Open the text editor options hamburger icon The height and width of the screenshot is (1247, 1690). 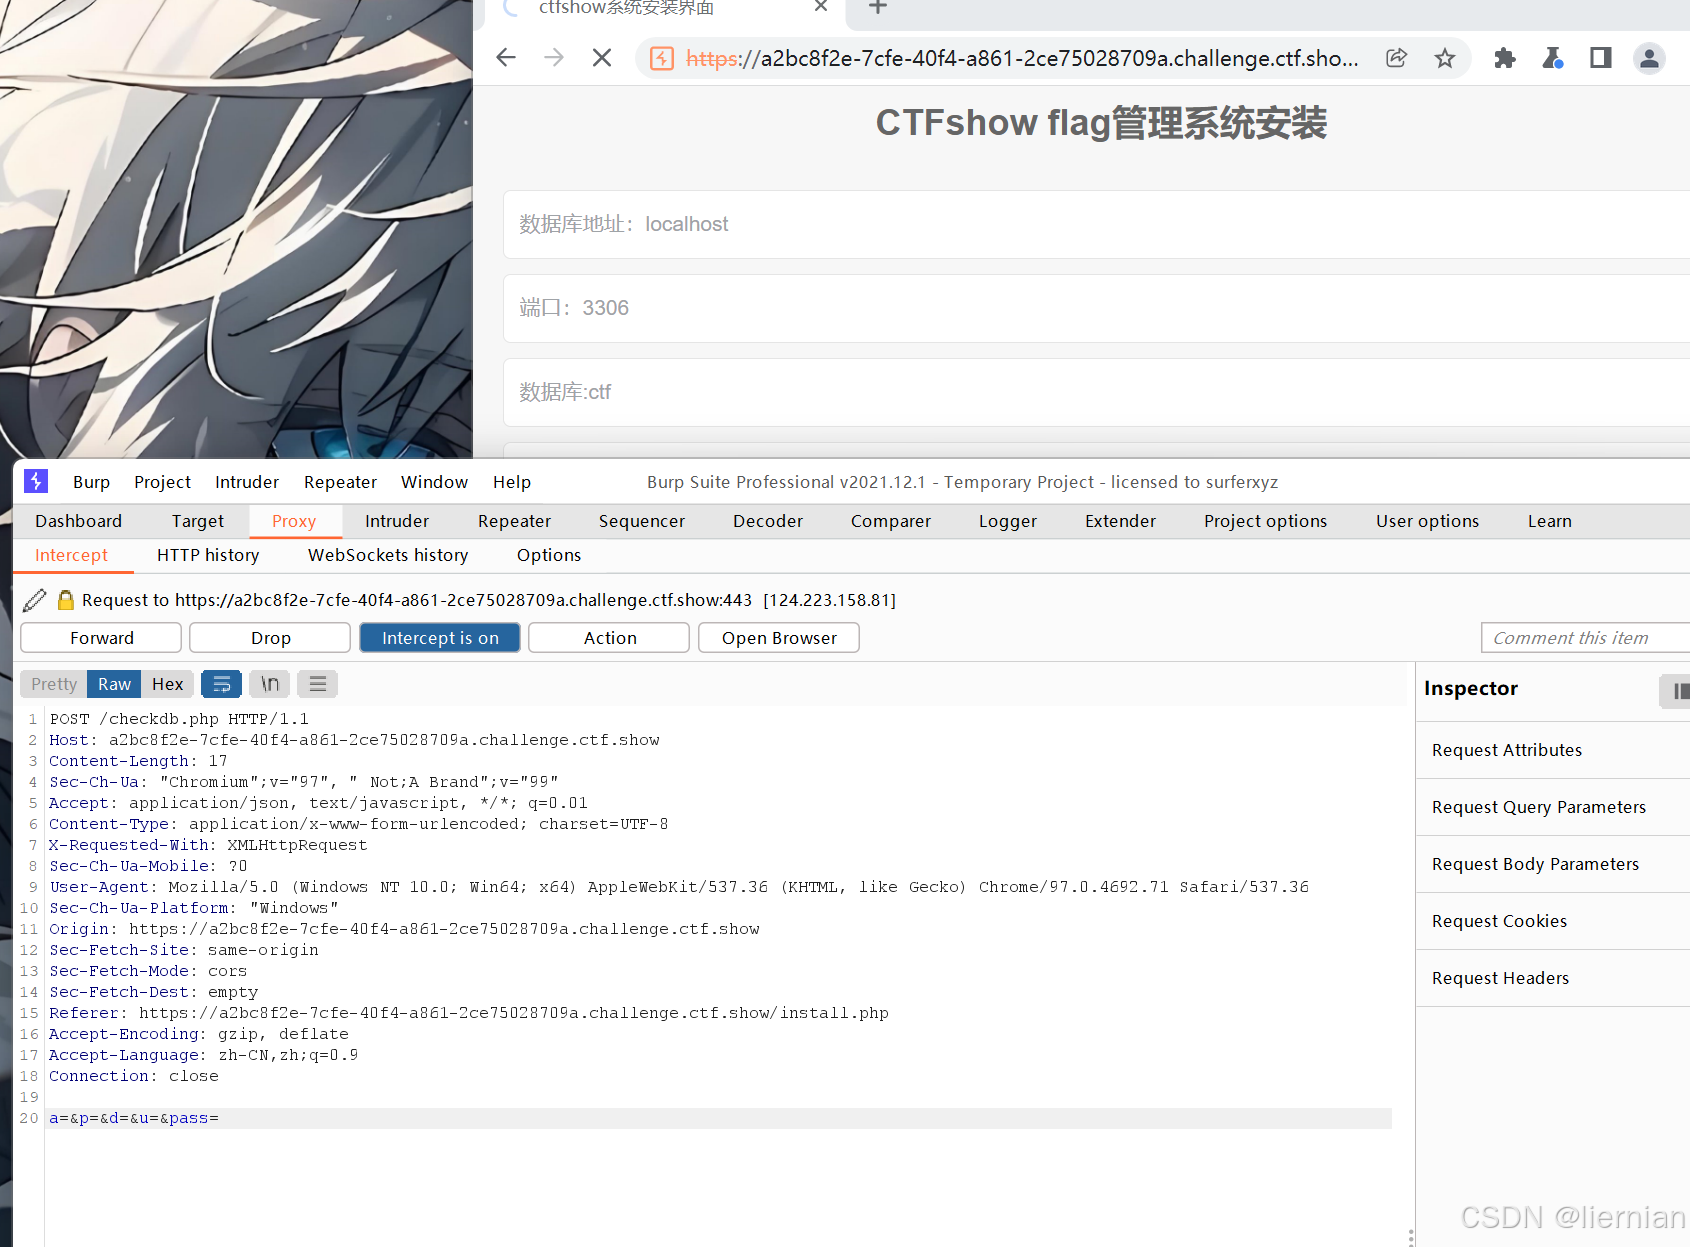click(x=317, y=684)
